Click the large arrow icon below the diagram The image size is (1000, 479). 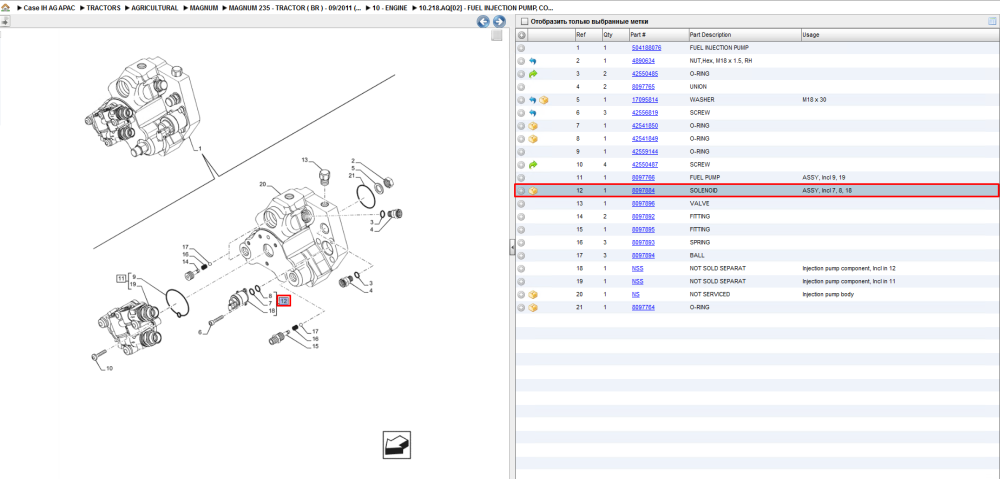coord(397,445)
